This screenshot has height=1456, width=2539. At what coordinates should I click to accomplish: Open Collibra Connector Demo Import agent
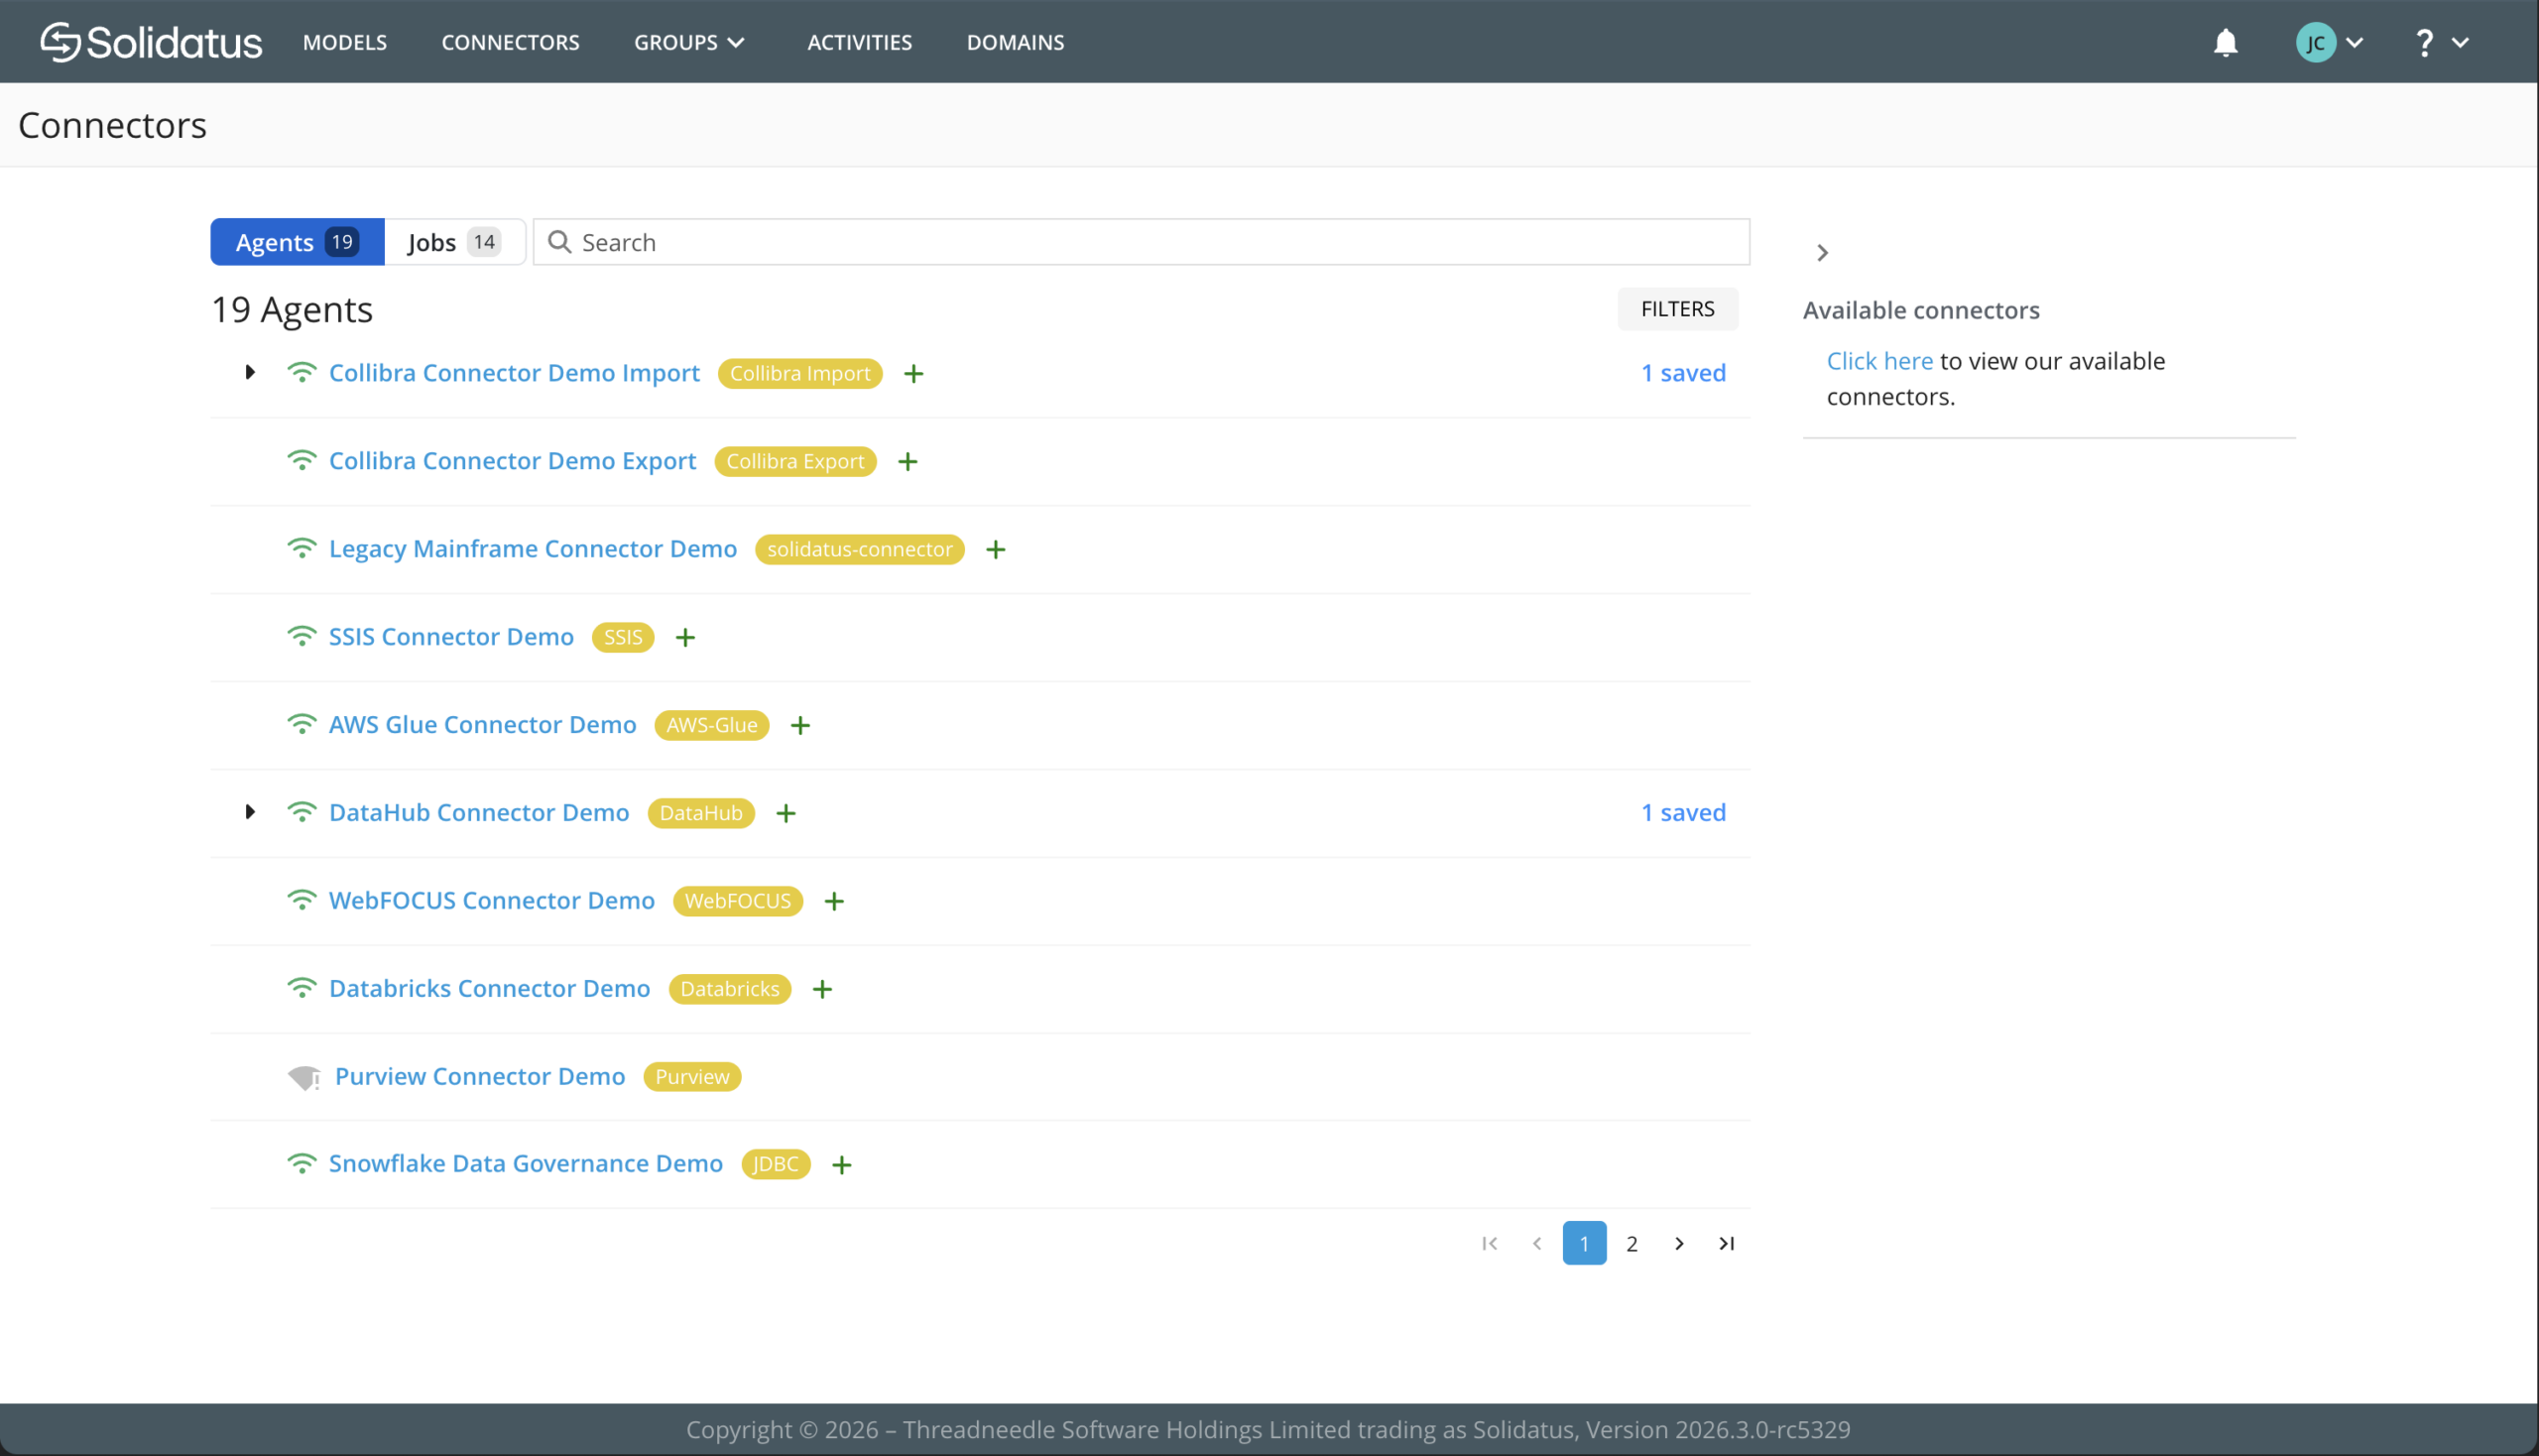(x=514, y=373)
